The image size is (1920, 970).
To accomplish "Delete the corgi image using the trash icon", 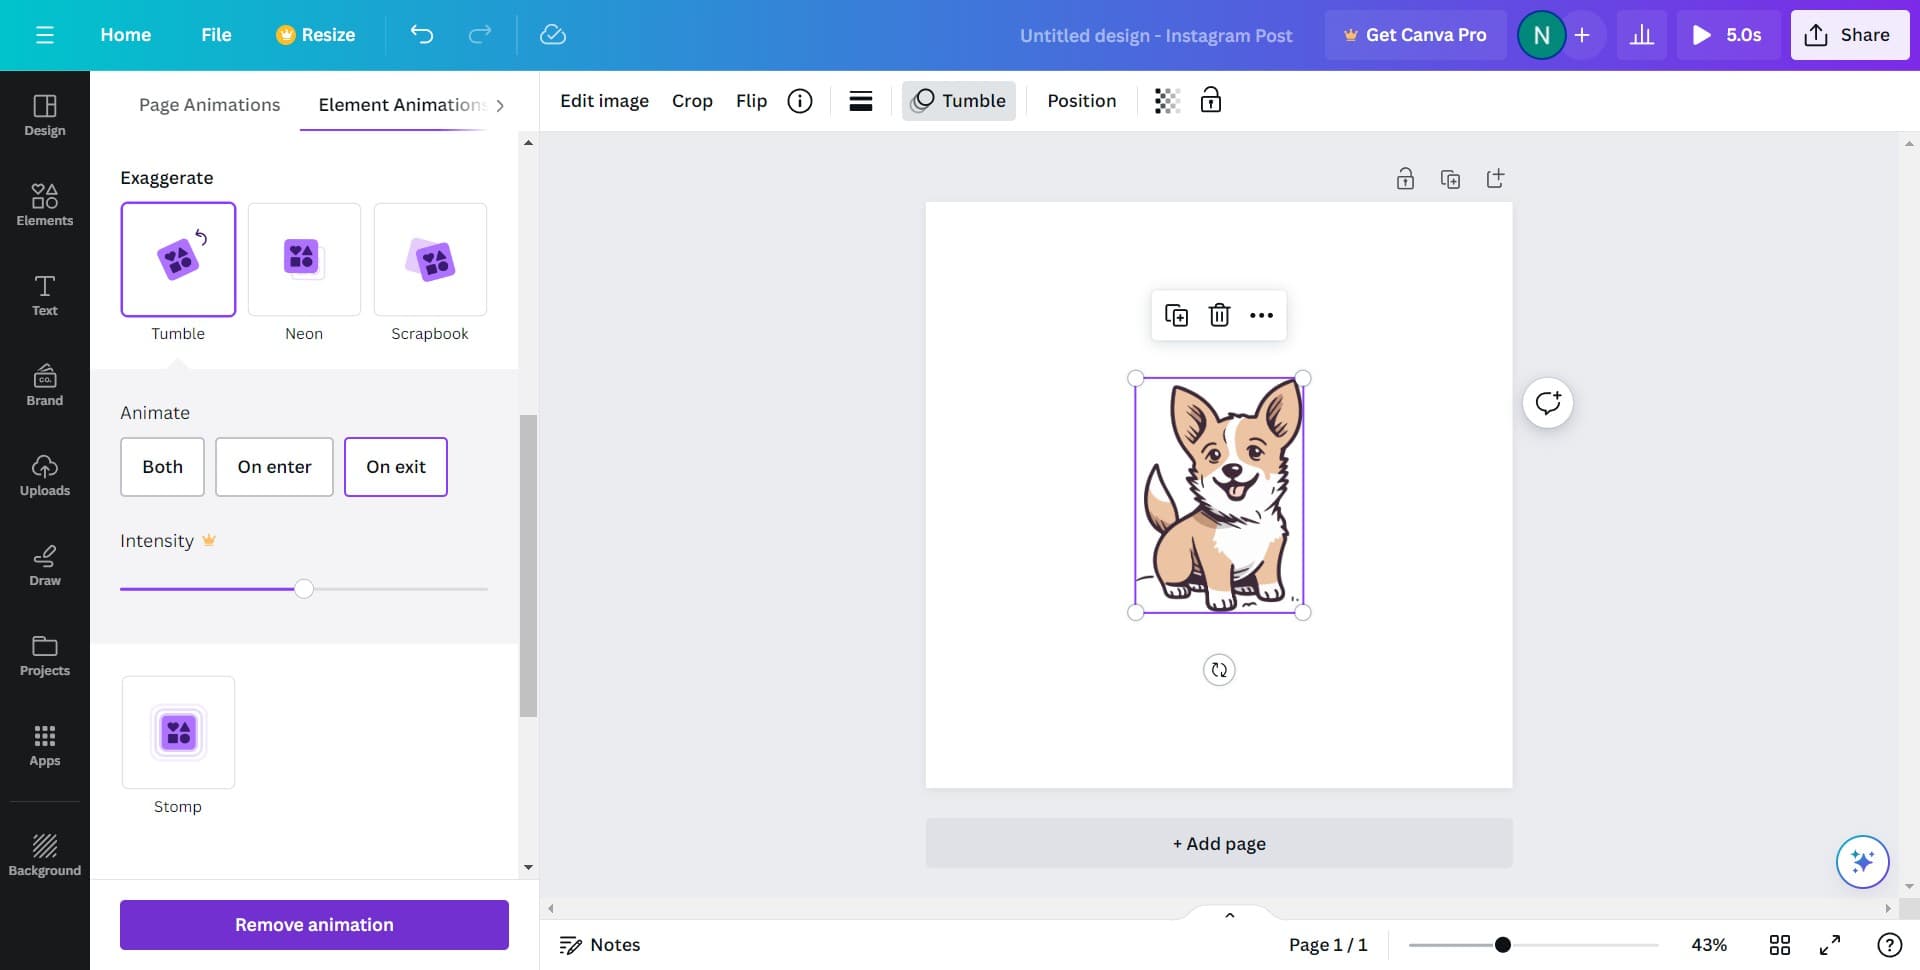I will 1219,314.
